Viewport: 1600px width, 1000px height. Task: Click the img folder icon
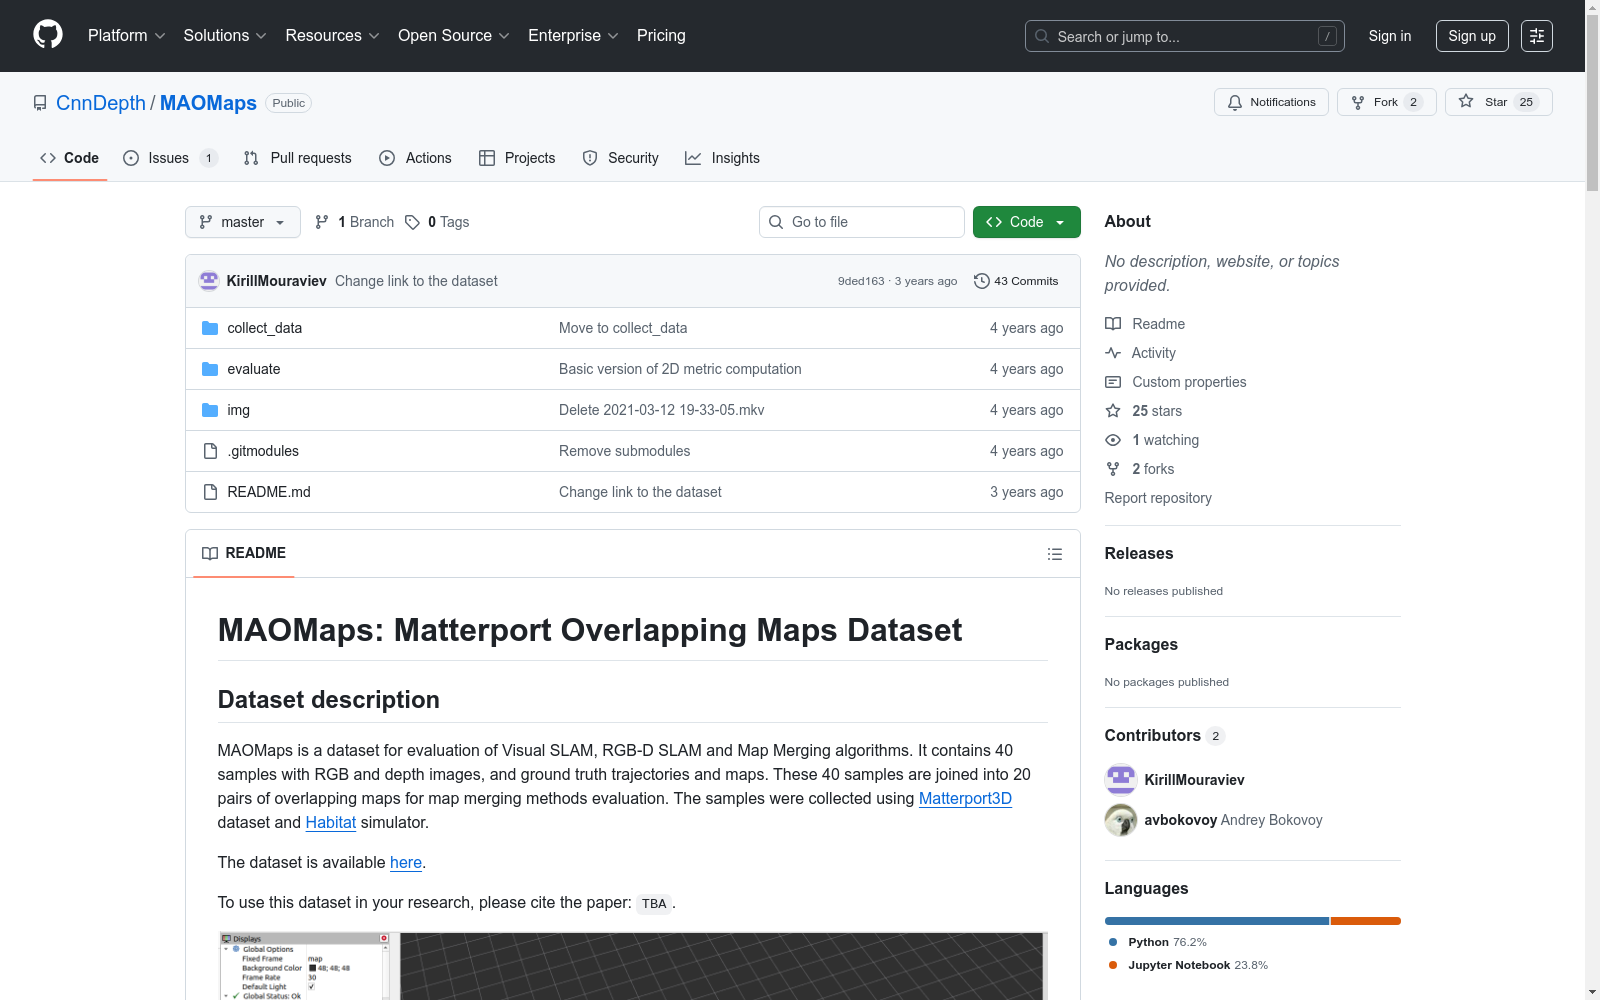[x=210, y=410]
